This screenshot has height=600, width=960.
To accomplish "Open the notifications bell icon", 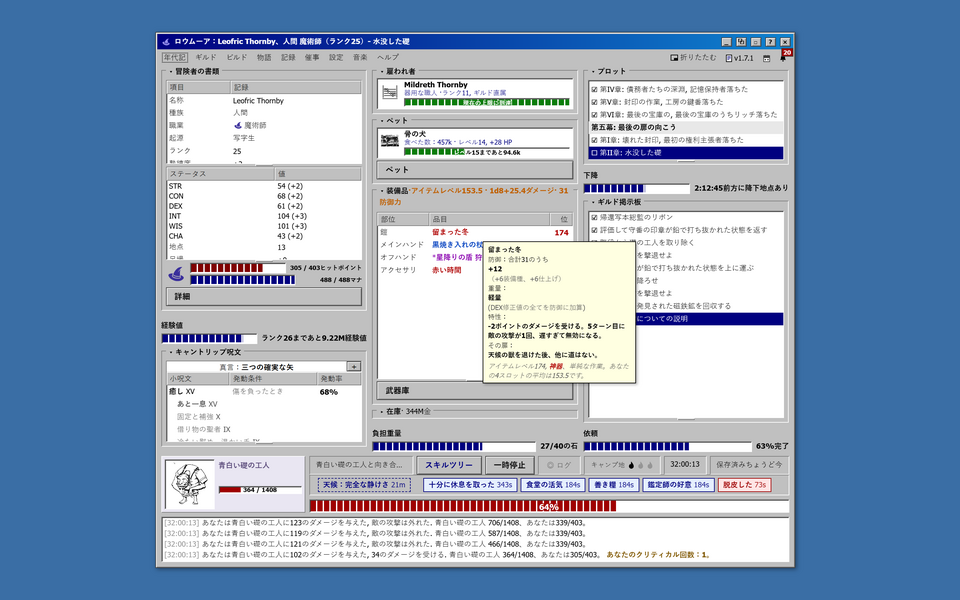I will (783, 58).
